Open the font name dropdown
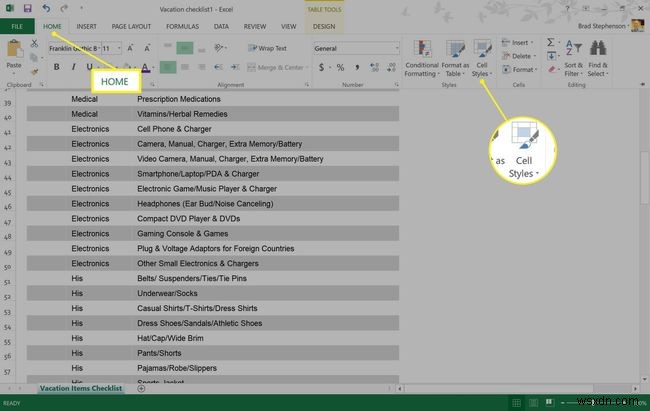The image size is (650, 411). (x=99, y=49)
